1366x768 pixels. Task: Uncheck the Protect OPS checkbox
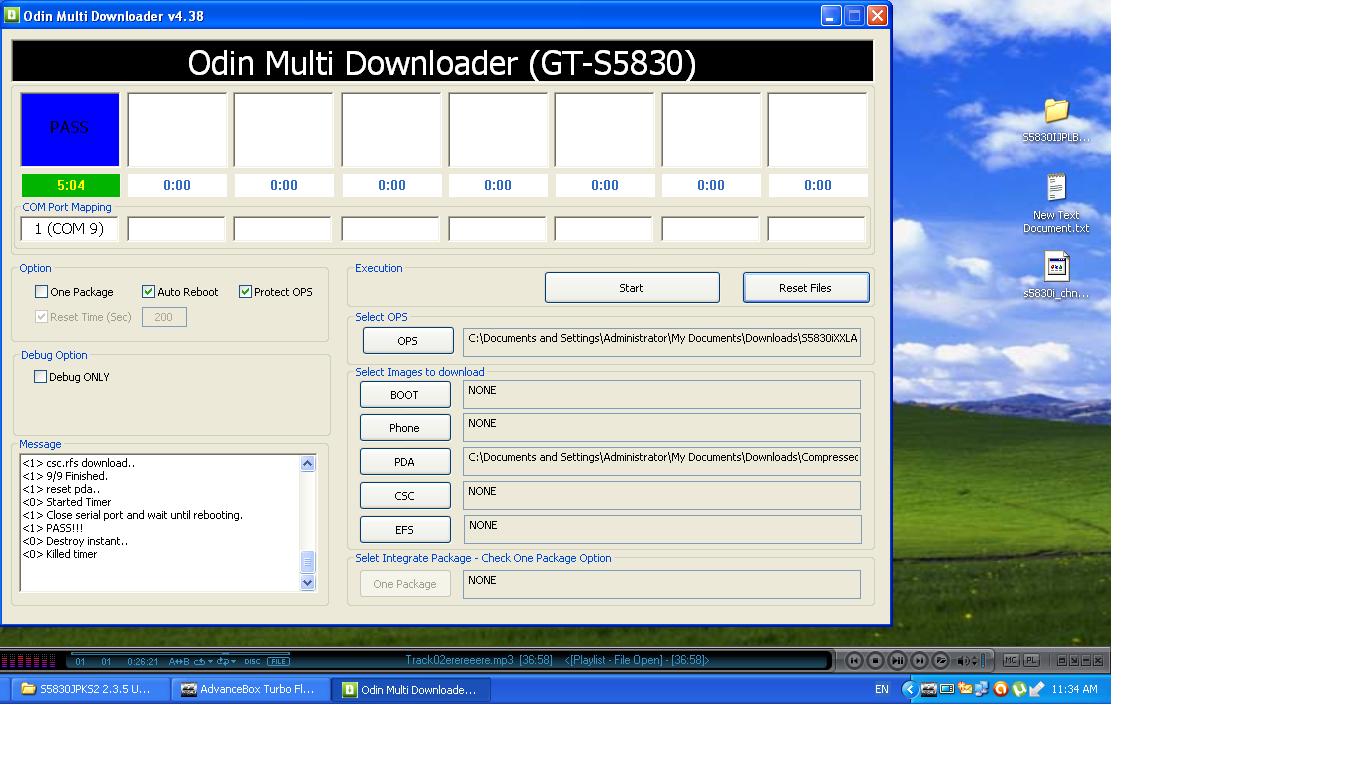tap(245, 292)
